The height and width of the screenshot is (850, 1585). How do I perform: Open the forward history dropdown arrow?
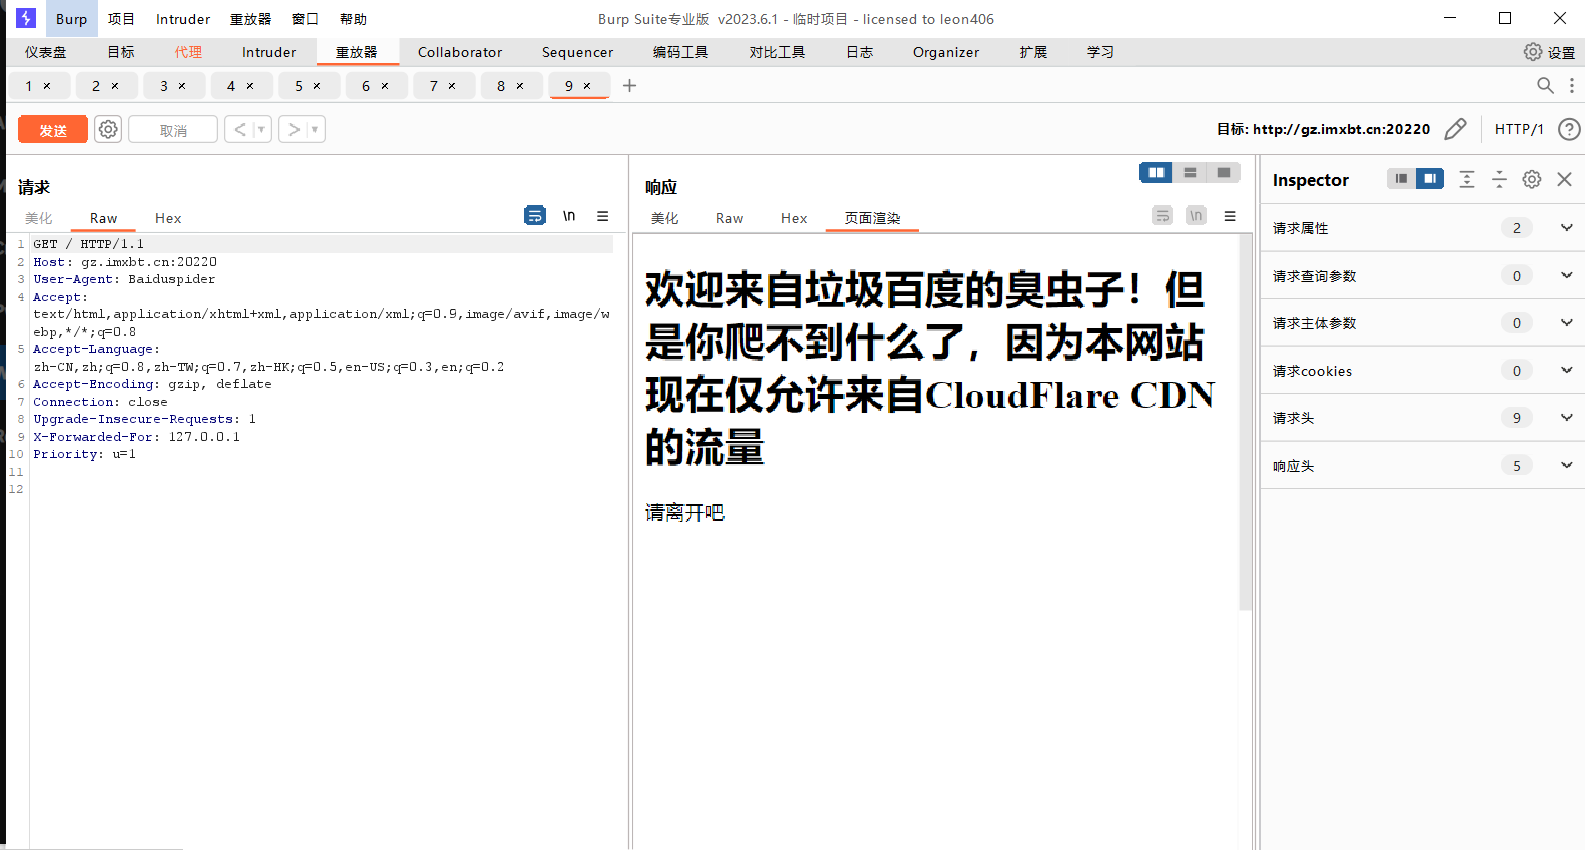click(x=315, y=129)
